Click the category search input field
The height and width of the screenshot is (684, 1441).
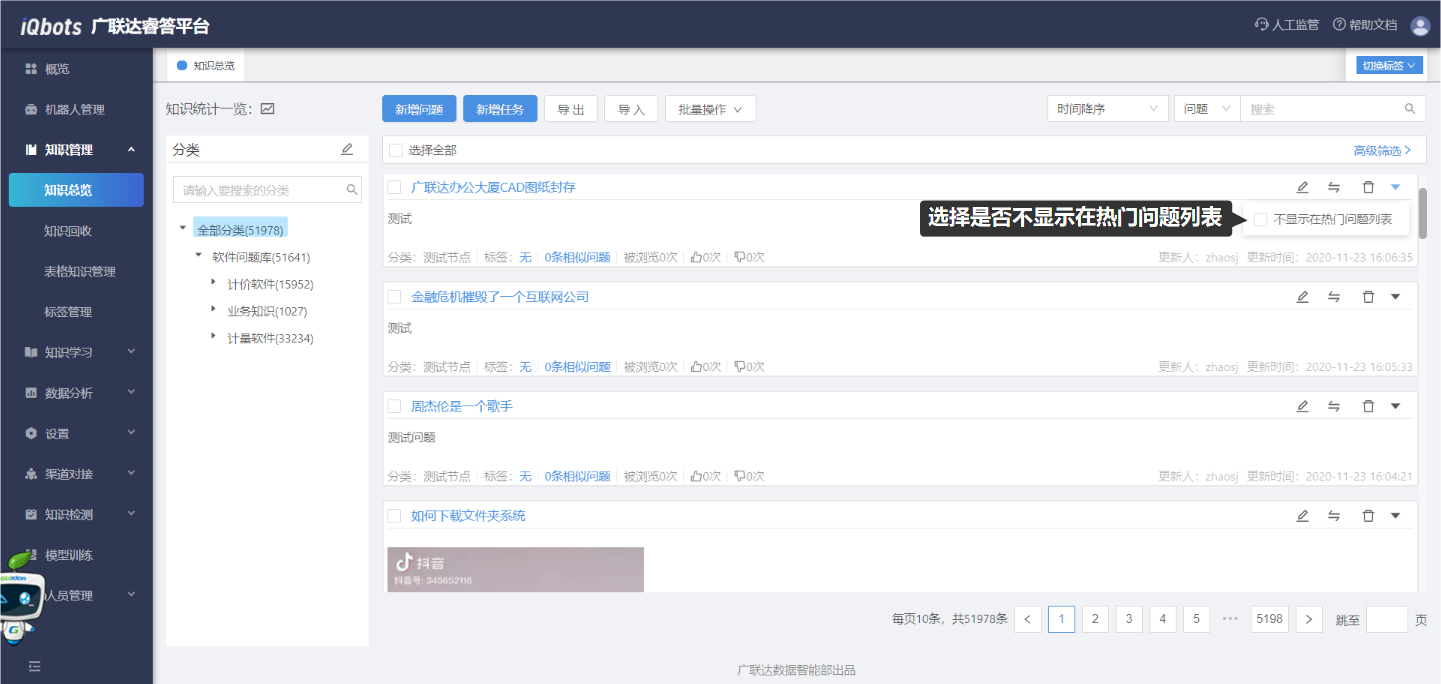point(262,189)
